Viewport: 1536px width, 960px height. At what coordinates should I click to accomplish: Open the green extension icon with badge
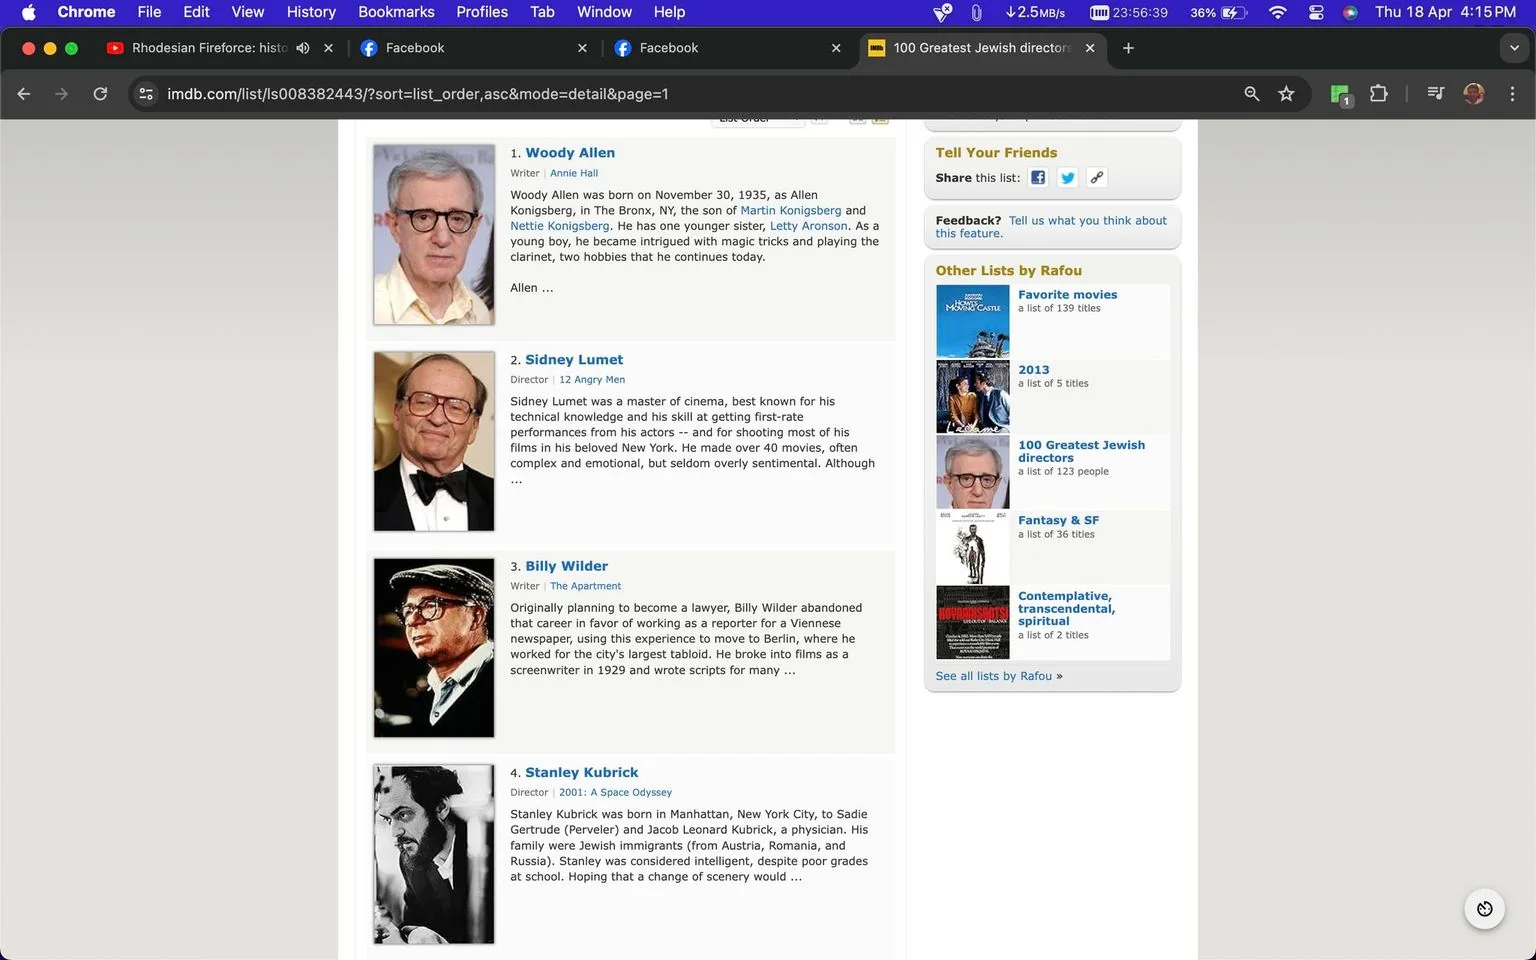point(1340,95)
